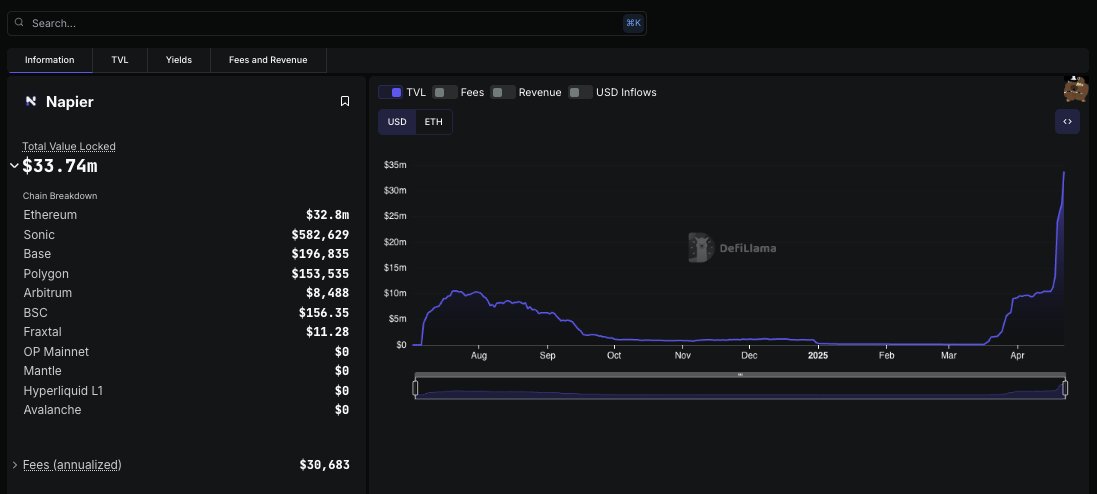Click the Apr x-axis label
This screenshot has width=1097, height=494.
(x=1017, y=355)
